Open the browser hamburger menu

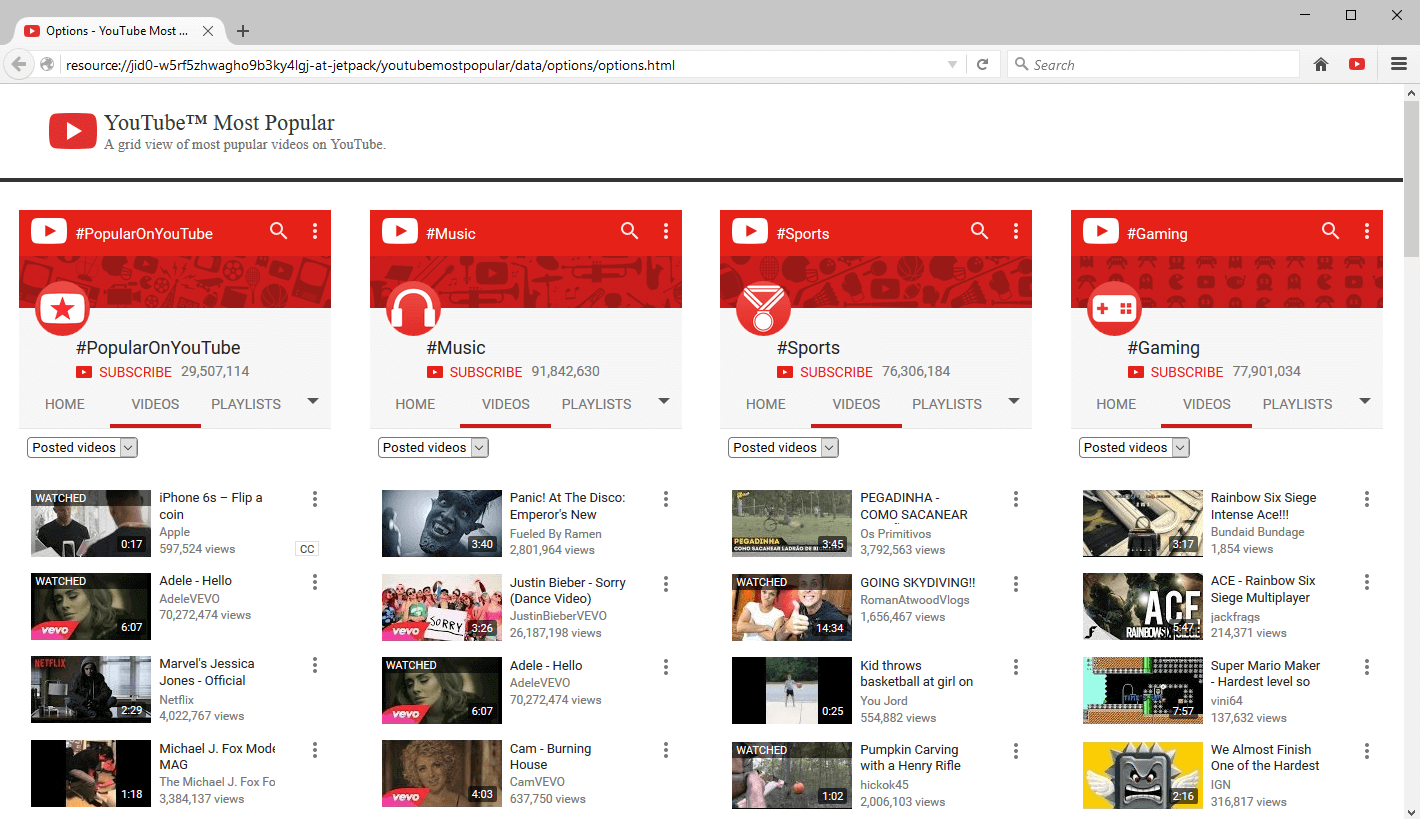1399,65
